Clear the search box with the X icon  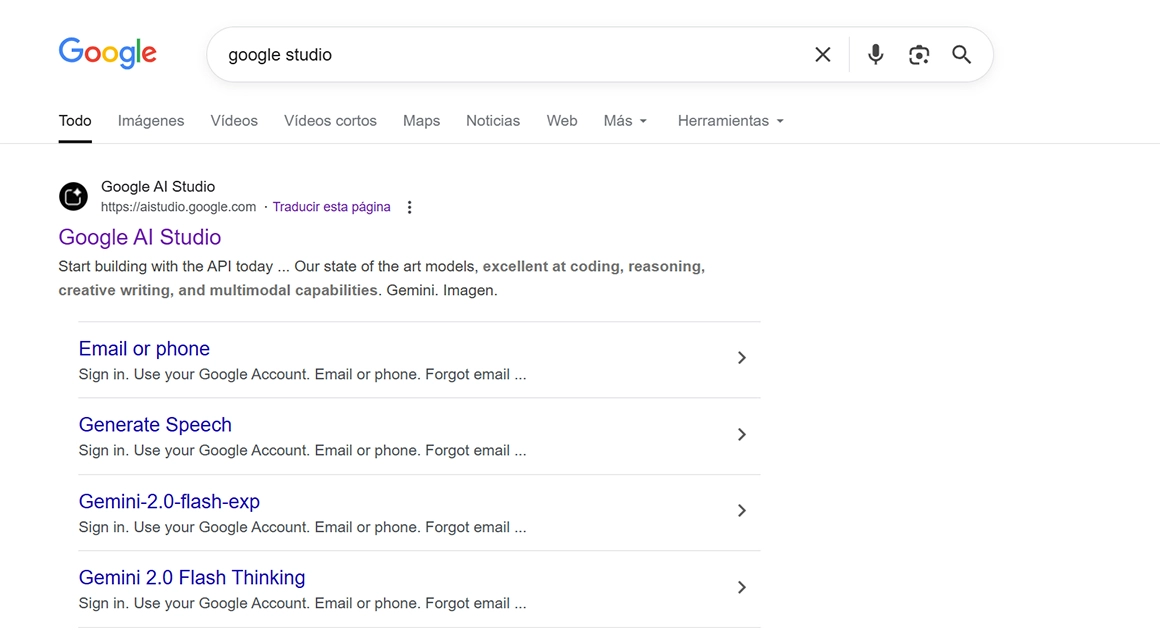coord(823,55)
